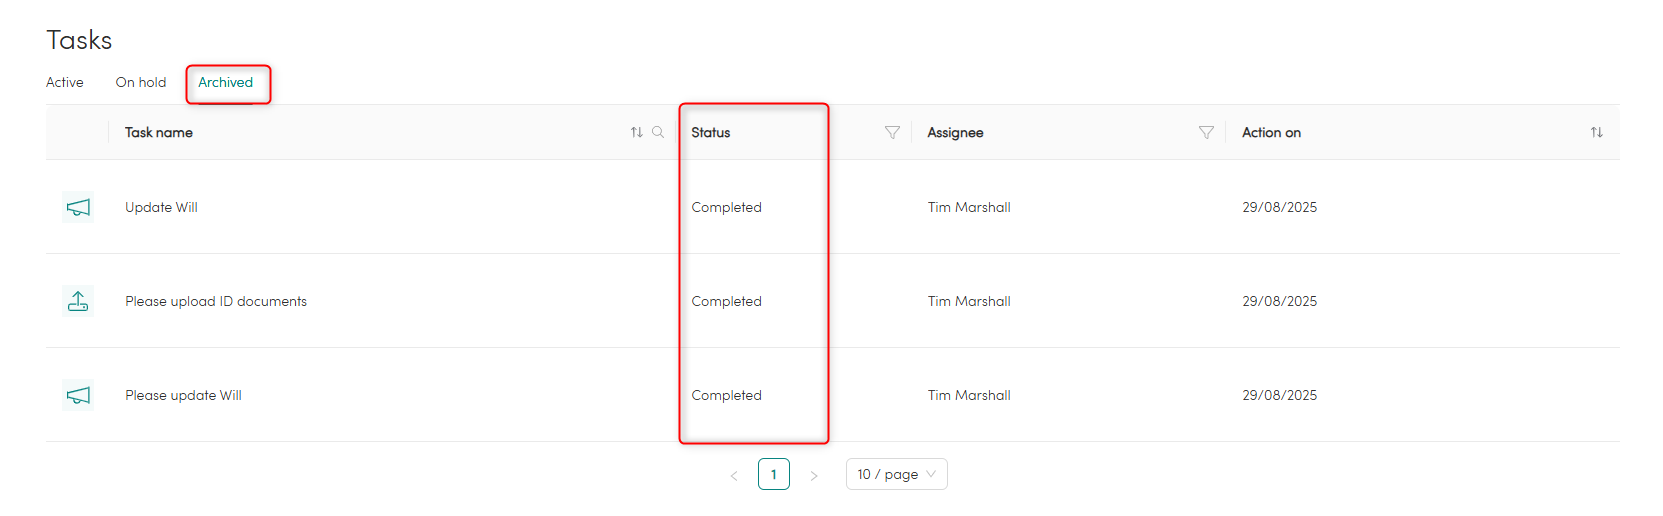Click the Assignee column header
1663x516 pixels.
pos(955,132)
